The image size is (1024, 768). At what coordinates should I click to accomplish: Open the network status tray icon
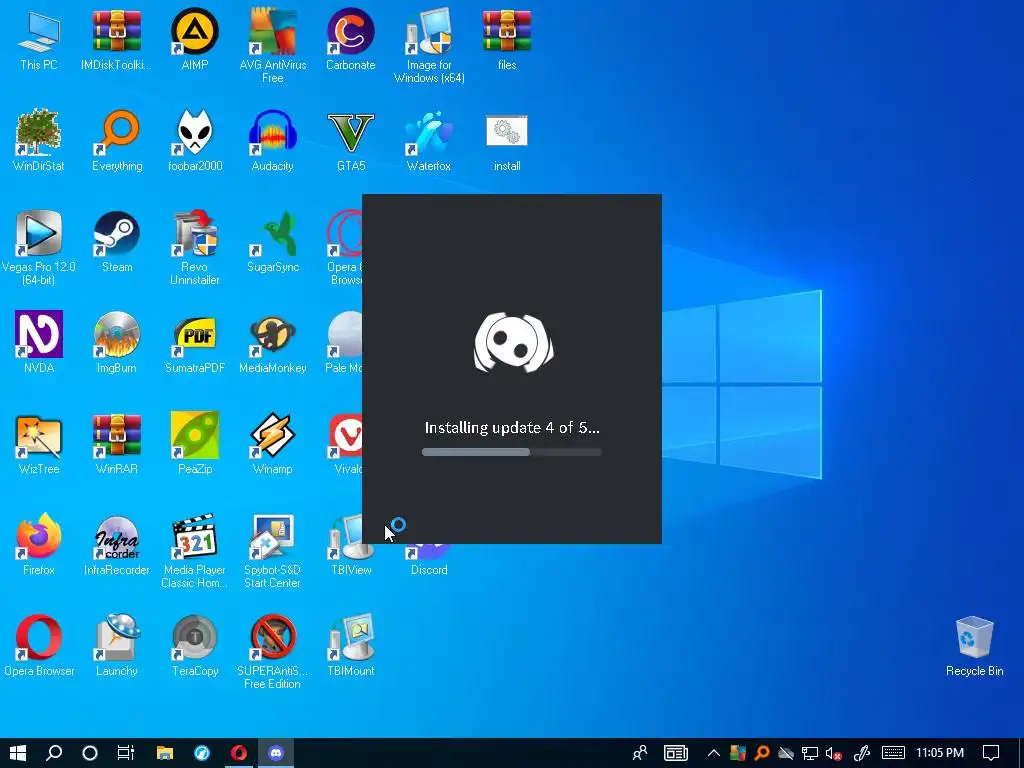[x=810, y=753]
